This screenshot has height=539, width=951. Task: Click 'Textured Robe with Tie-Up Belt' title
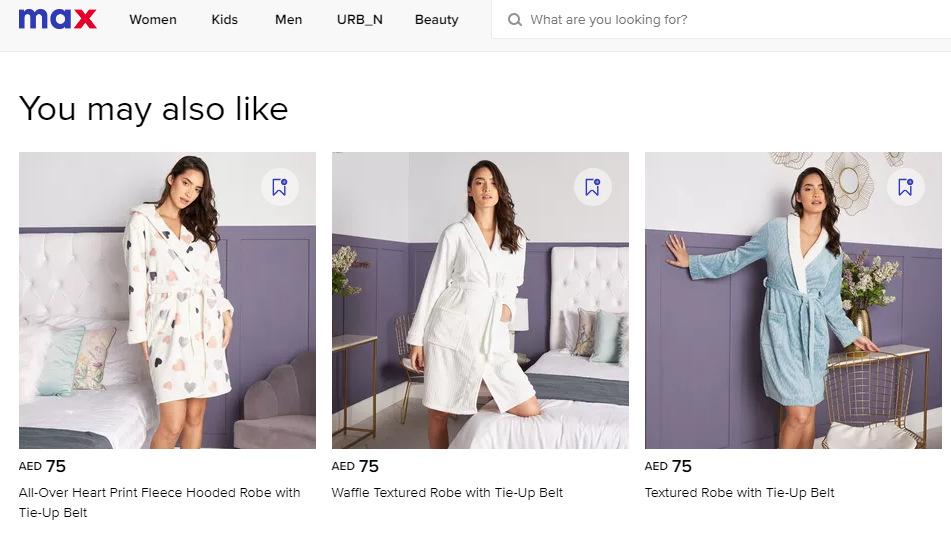pyautogui.click(x=739, y=493)
